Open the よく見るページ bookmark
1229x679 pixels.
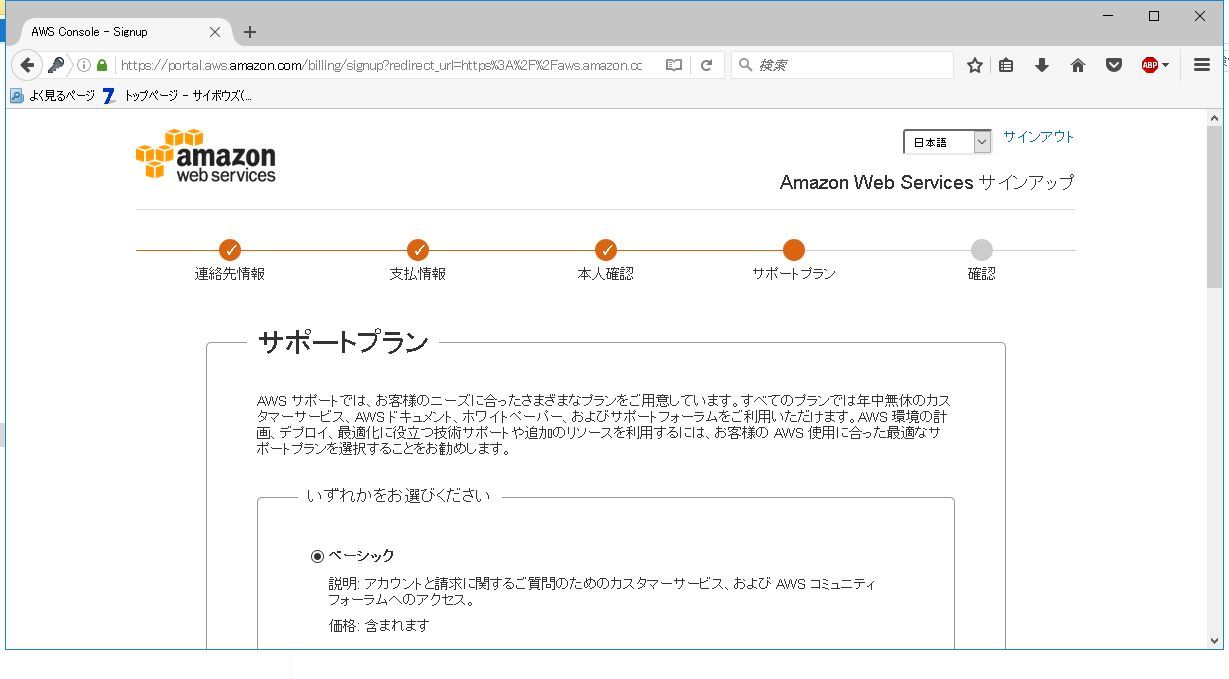tap(52, 96)
